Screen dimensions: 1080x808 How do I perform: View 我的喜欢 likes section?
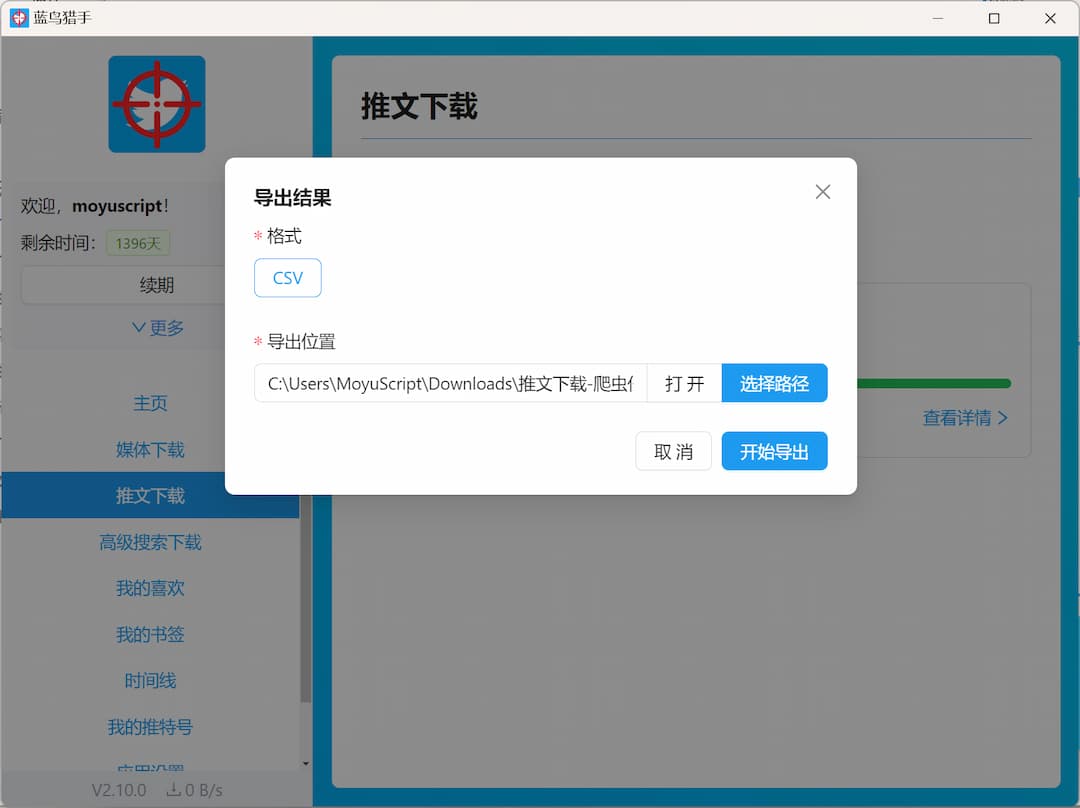click(150, 588)
